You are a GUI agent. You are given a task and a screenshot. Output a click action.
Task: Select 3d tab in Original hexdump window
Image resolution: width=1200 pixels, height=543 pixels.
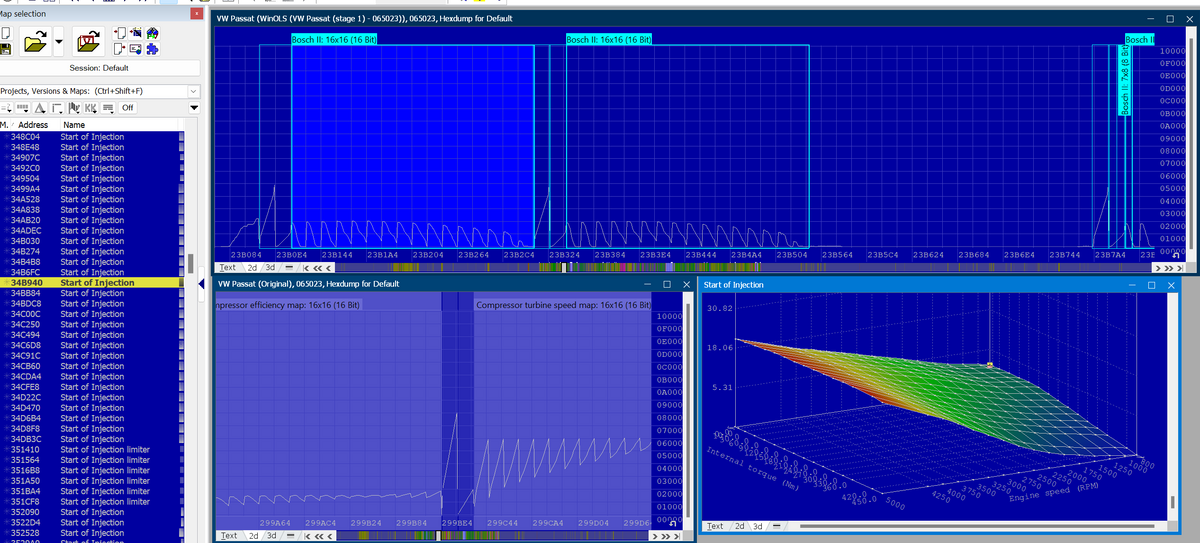(x=271, y=536)
